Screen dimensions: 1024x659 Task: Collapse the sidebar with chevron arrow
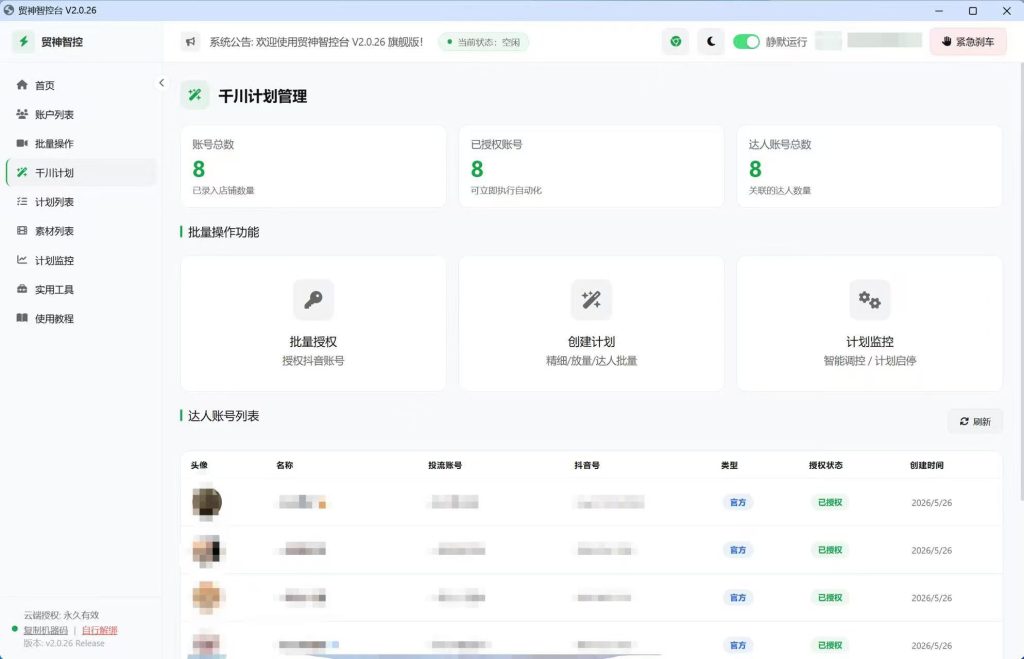pyautogui.click(x=161, y=83)
